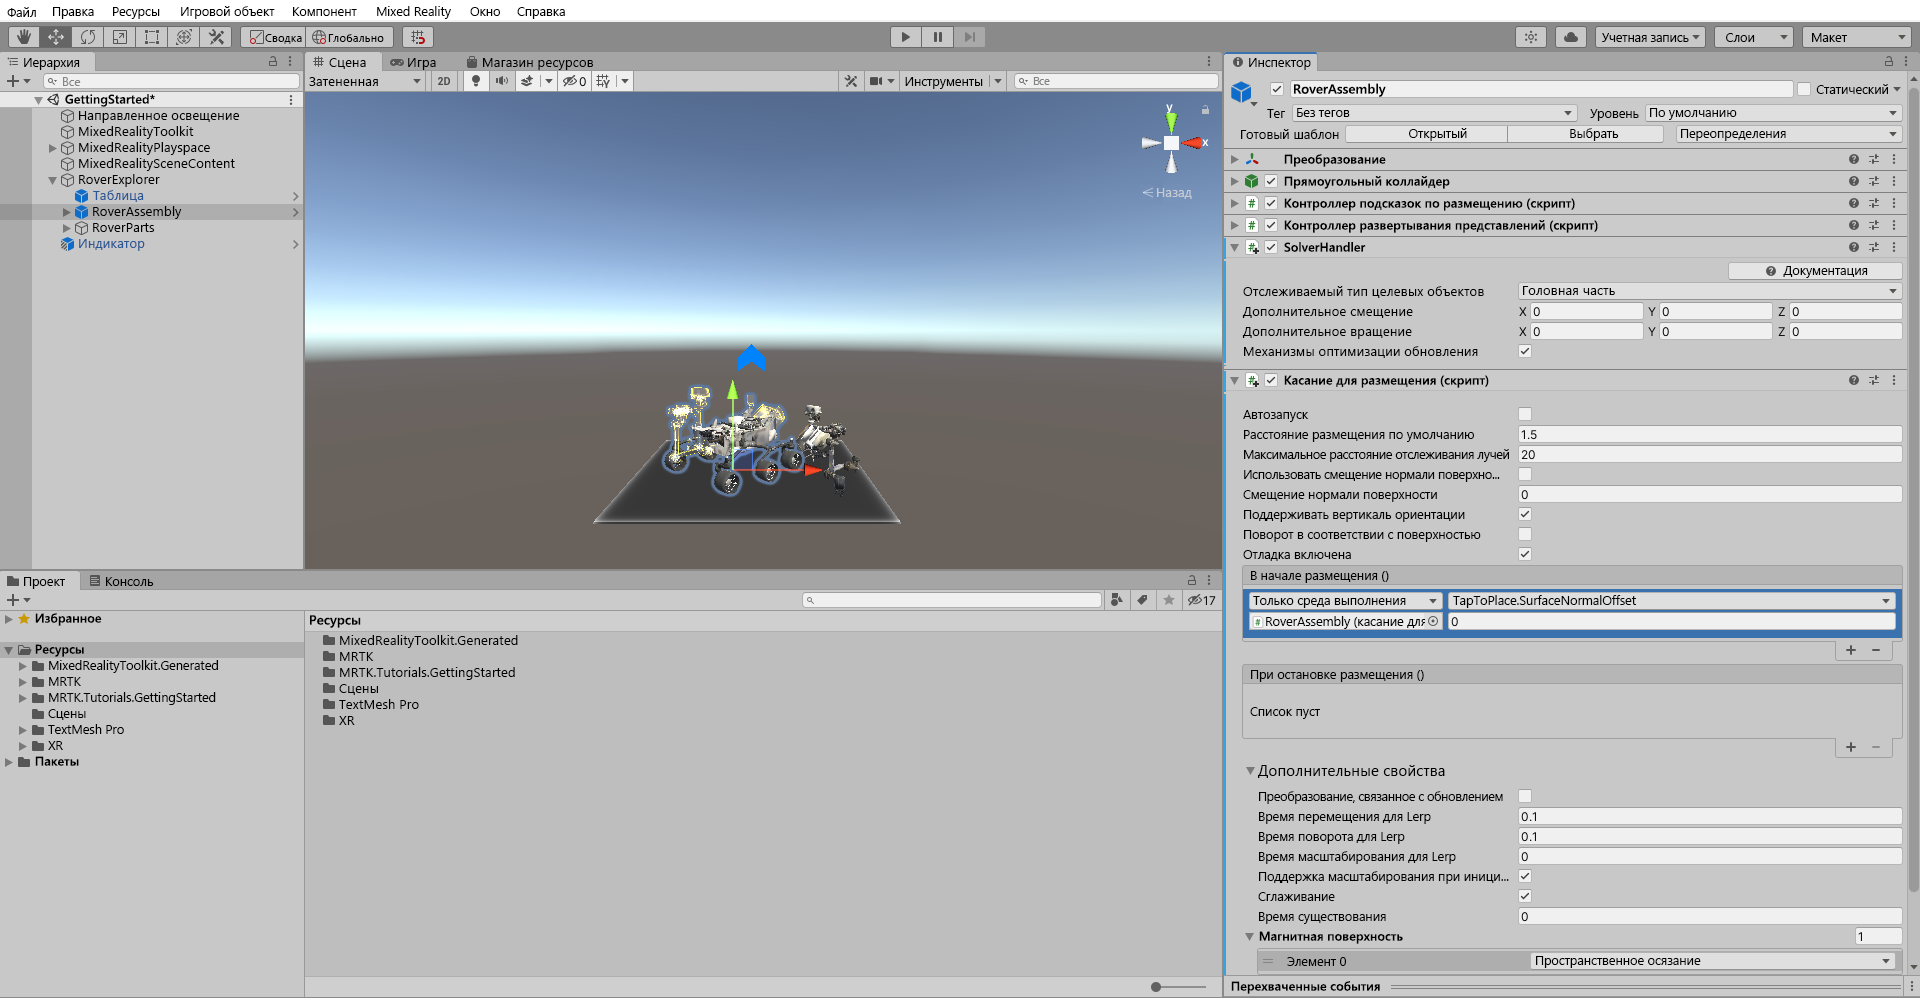
Task: Select the Rect transform tool
Action: click(x=152, y=37)
